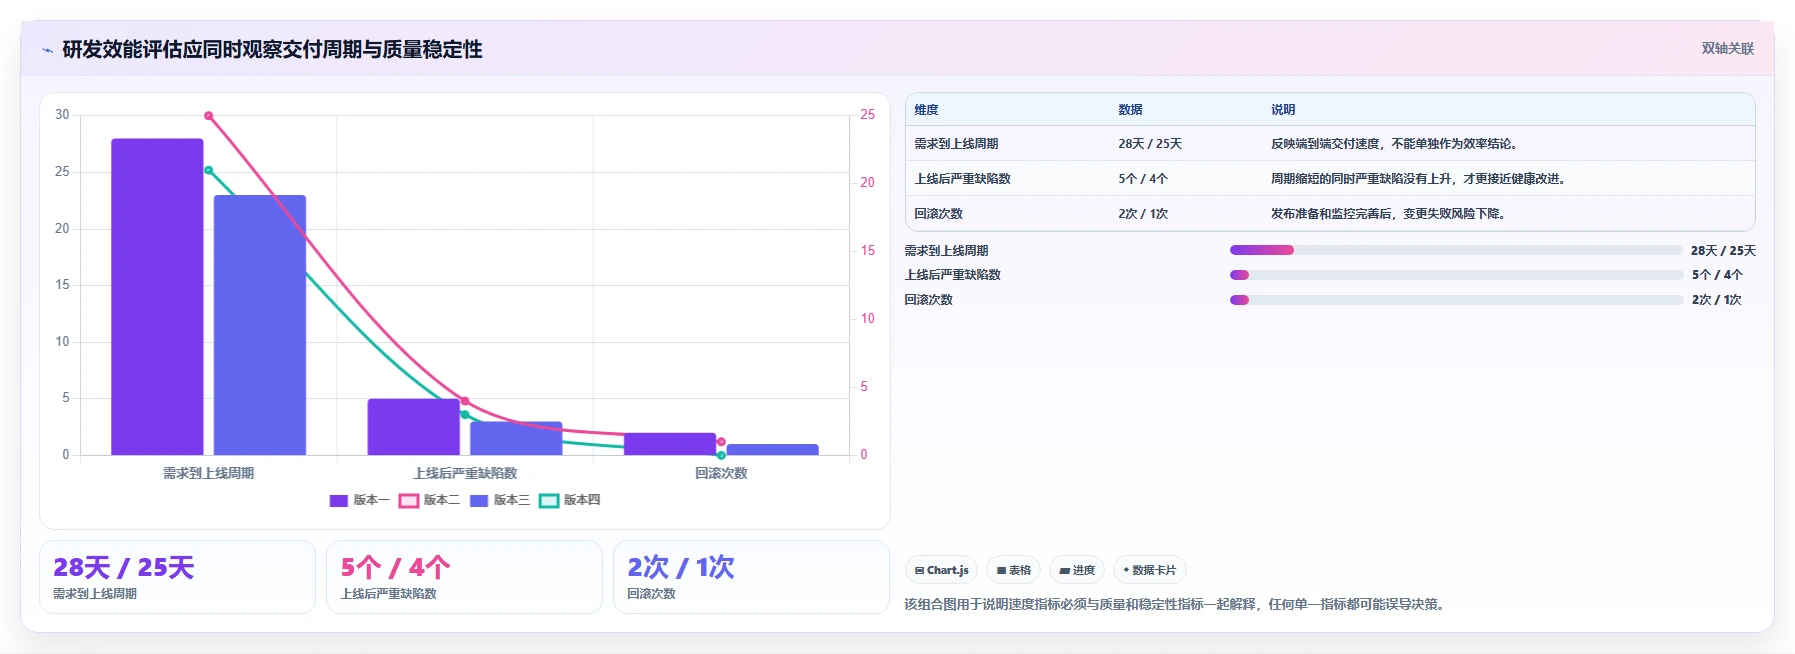This screenshot has height=654, width=1795.
Task: Click the footer note about 速度指标
Action: click(x=1176, y=604)
